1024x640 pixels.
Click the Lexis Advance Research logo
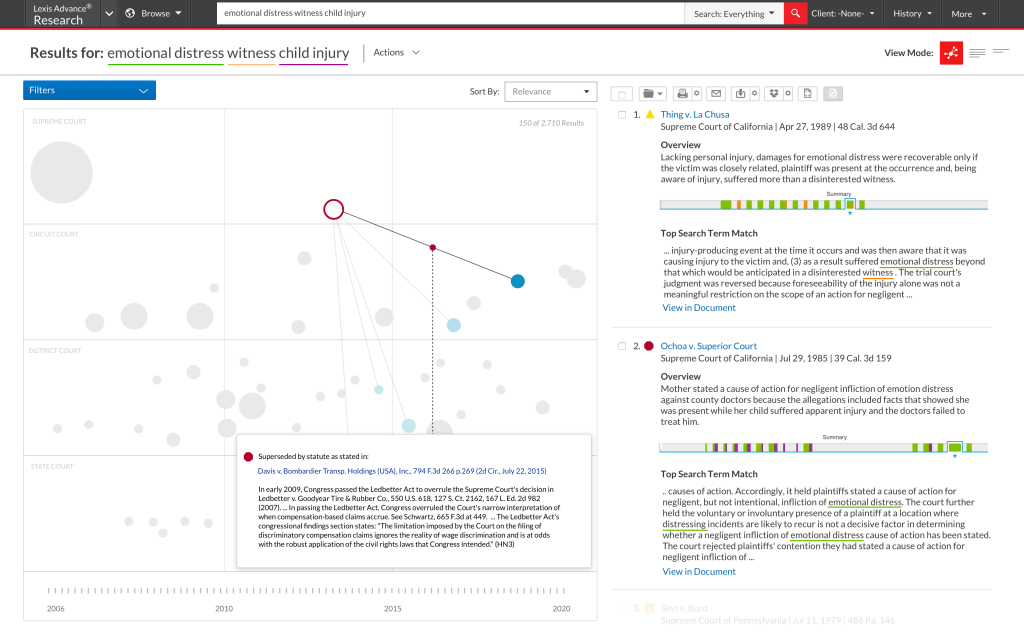(62, 14)
